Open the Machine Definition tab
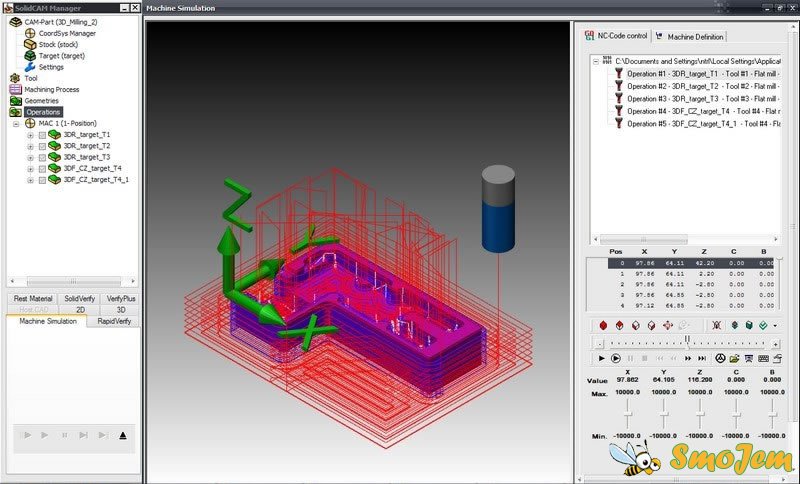This screenshot has width=800, height=484. [x=689, y=37]
